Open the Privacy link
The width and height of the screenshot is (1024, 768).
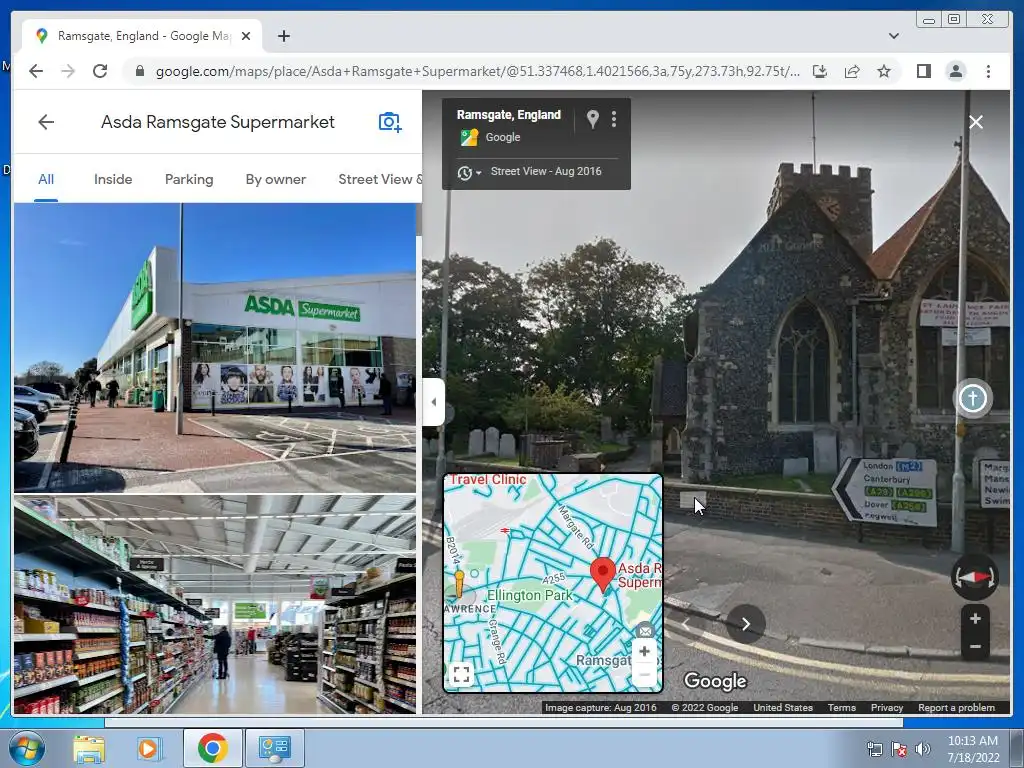886,707
